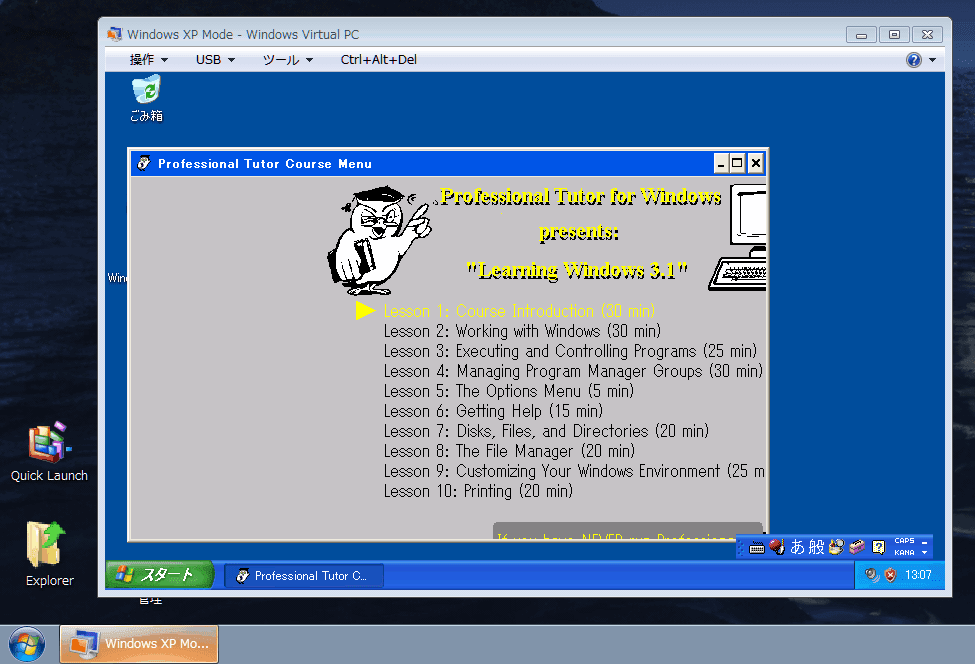Screen dimensions: 975x664
Task: Open Explorer desktop icon
Action: click(x=49, y=554)
